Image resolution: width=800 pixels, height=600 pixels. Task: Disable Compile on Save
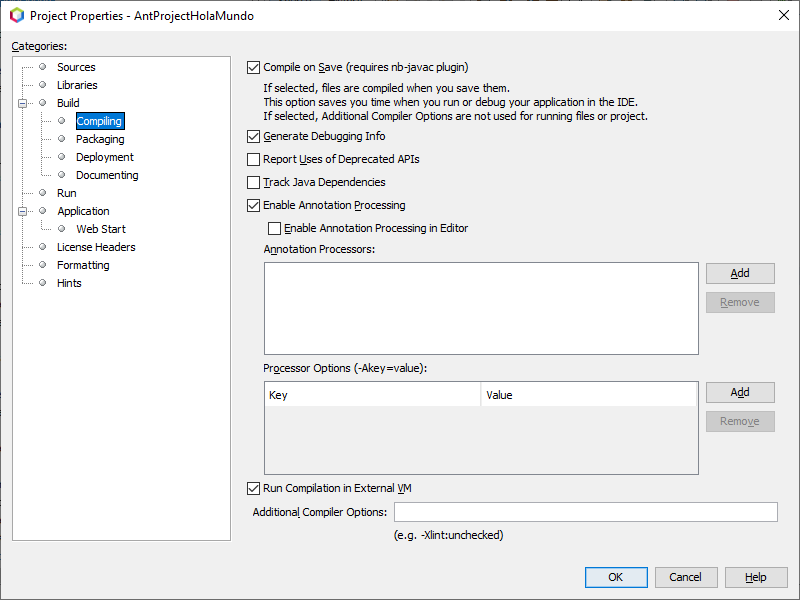coord(253,67)
